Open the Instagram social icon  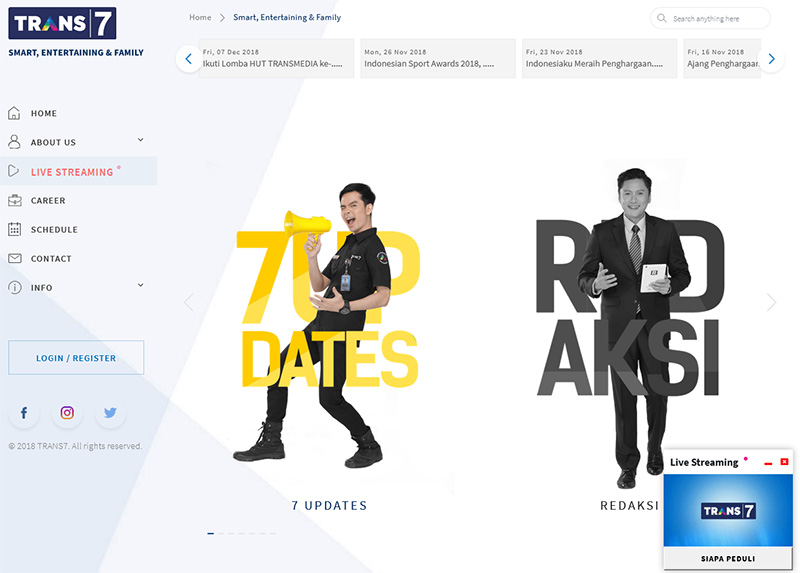67,413
